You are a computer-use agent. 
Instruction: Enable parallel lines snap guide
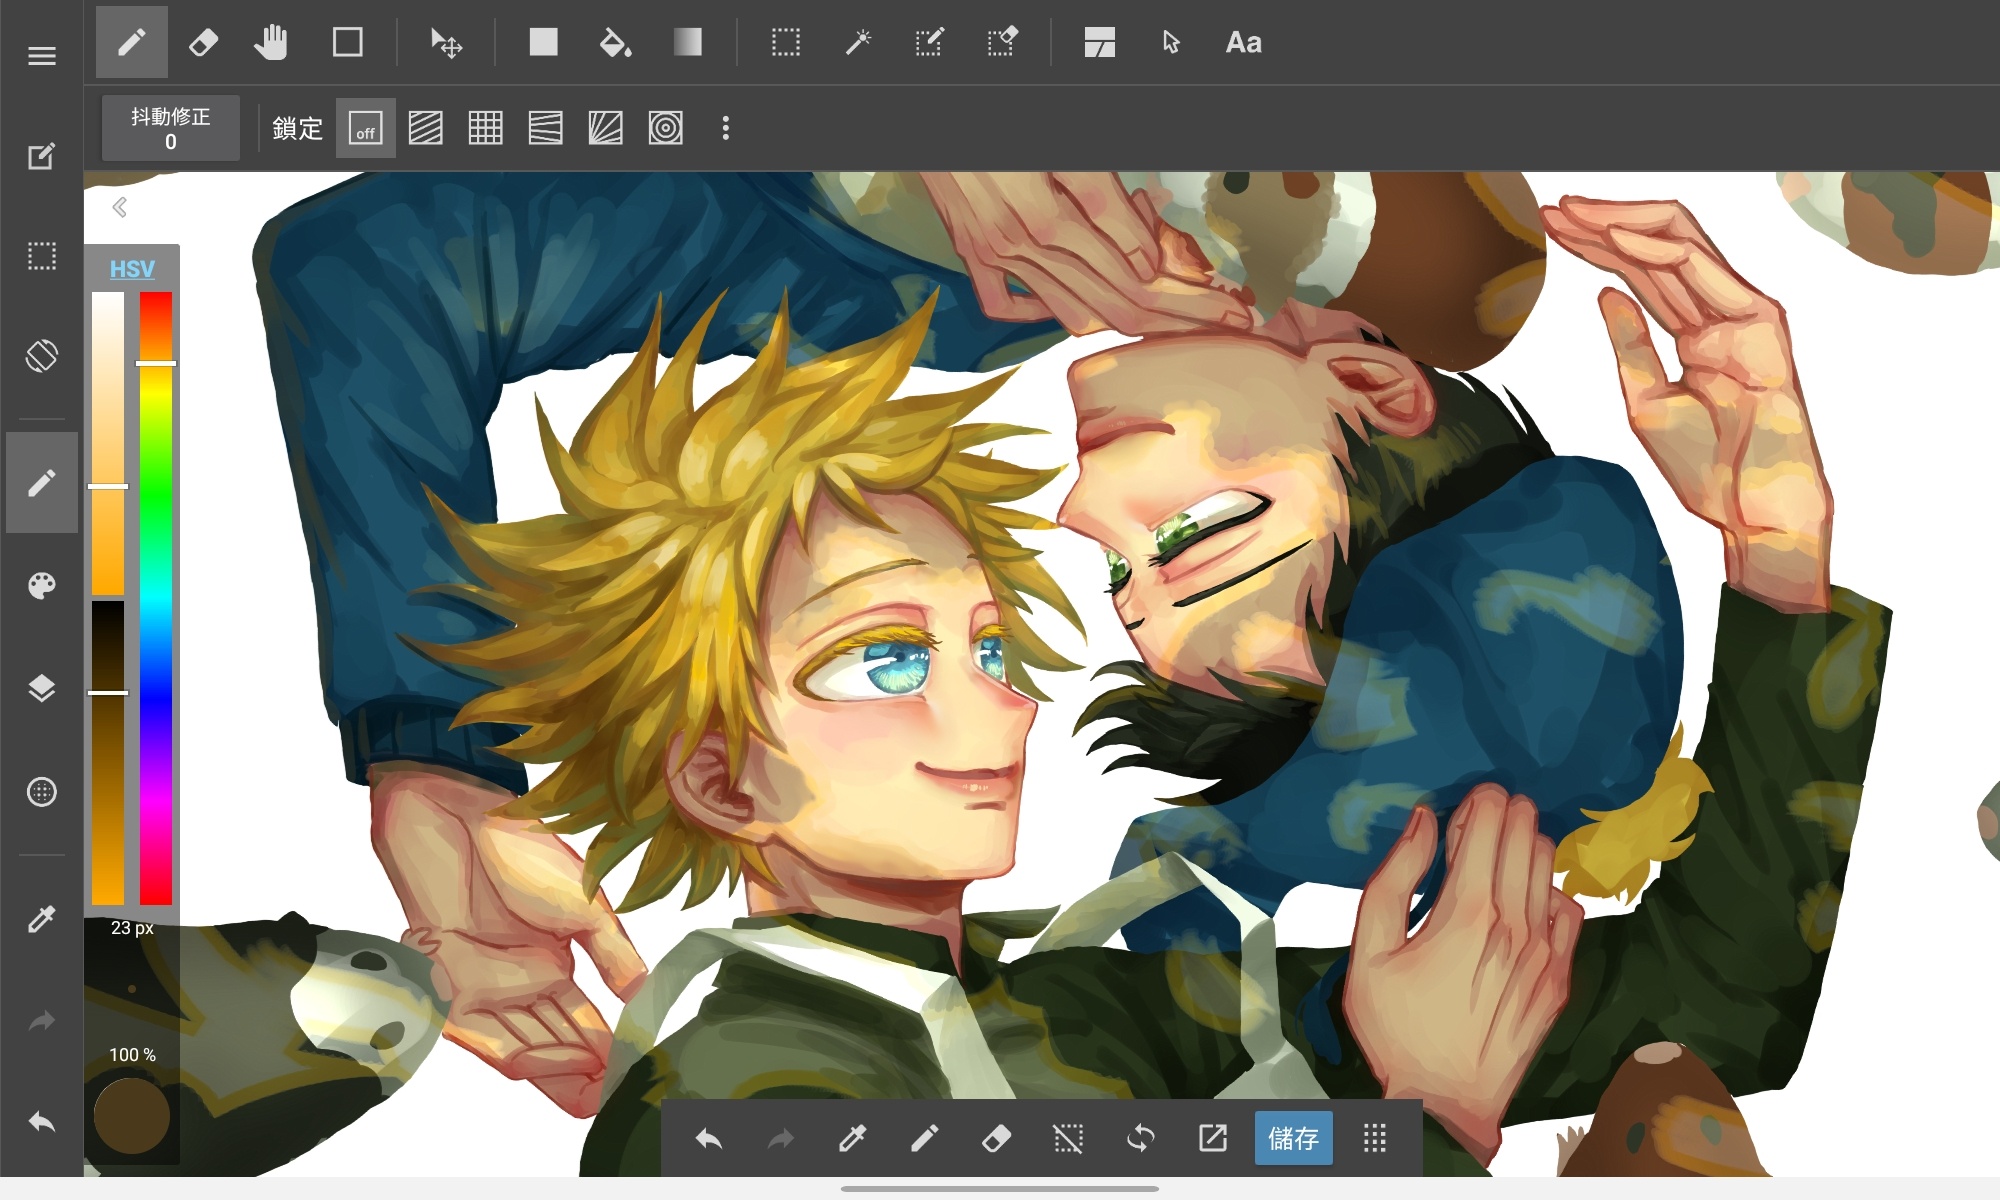[x=426, y=128]
